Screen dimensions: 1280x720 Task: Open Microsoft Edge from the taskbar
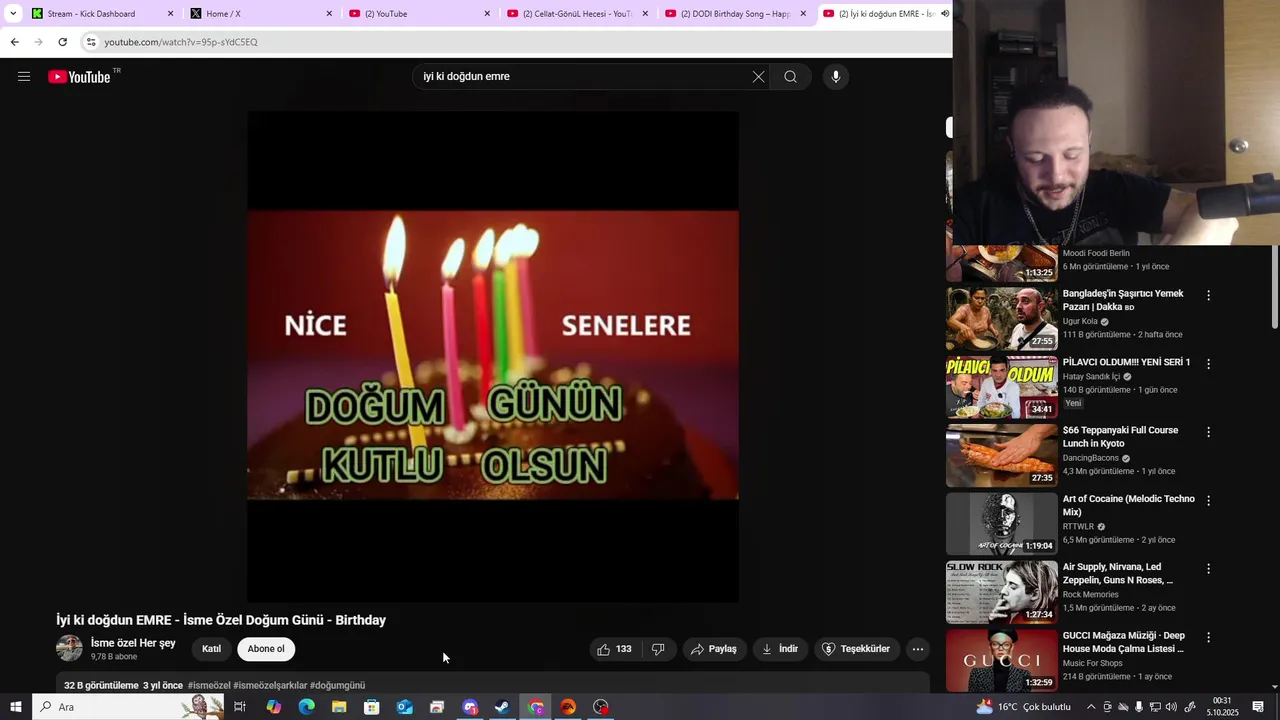tap(306, 707)
